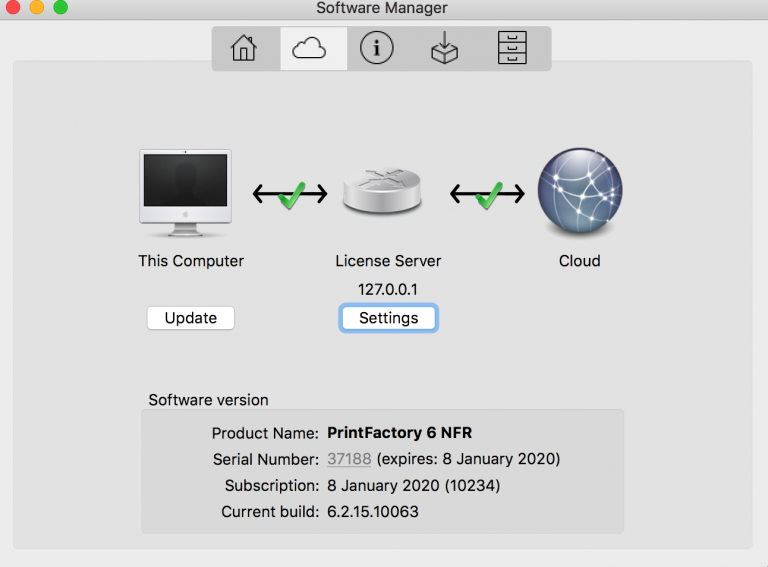
Task: Maximize window with the green button
Action: (x=61, y=7)
